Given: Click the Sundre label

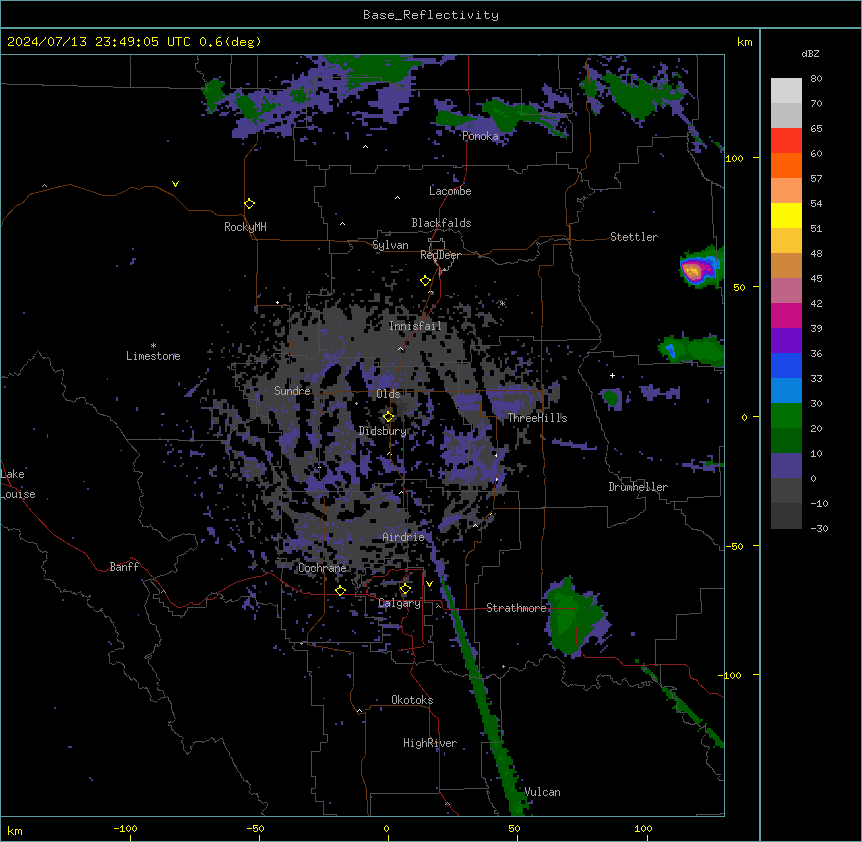Looking at the screenshot, I should coord(292,391).
